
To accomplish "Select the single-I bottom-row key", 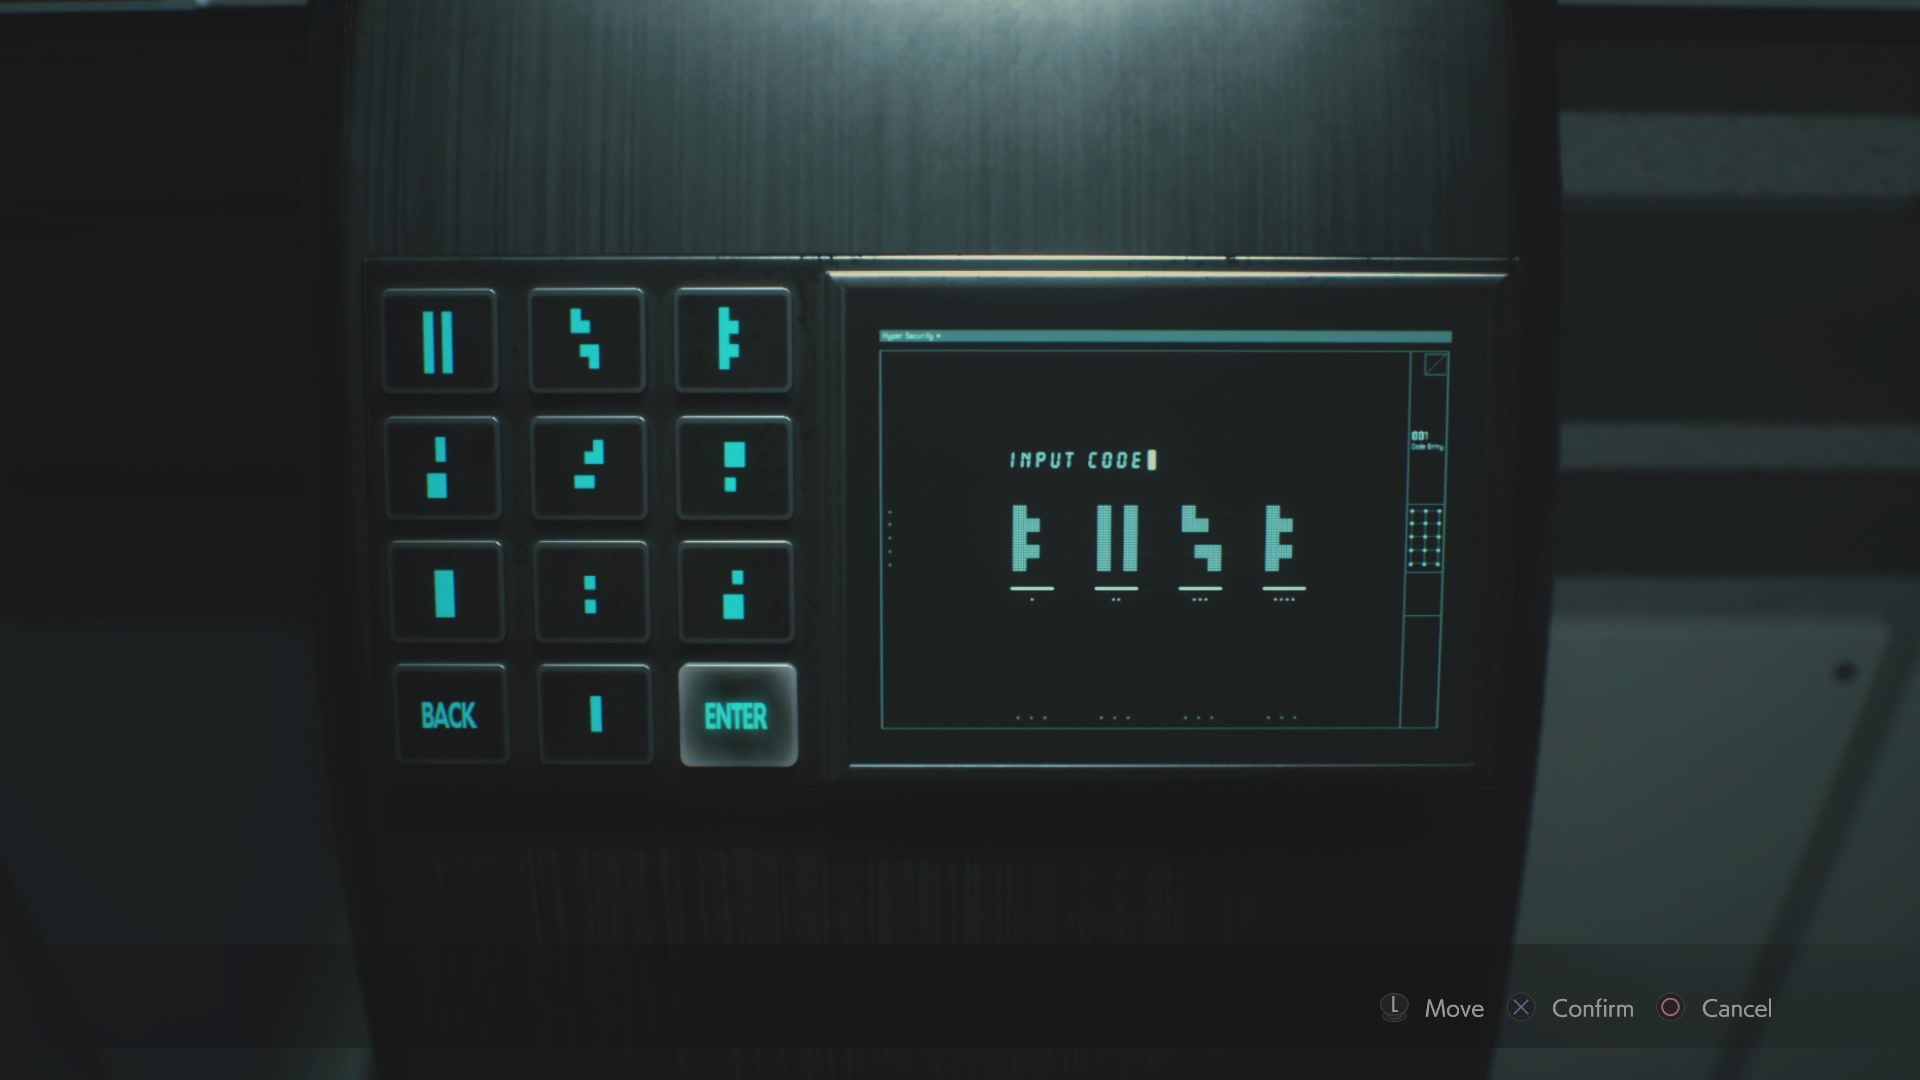I will click(592, 715).
